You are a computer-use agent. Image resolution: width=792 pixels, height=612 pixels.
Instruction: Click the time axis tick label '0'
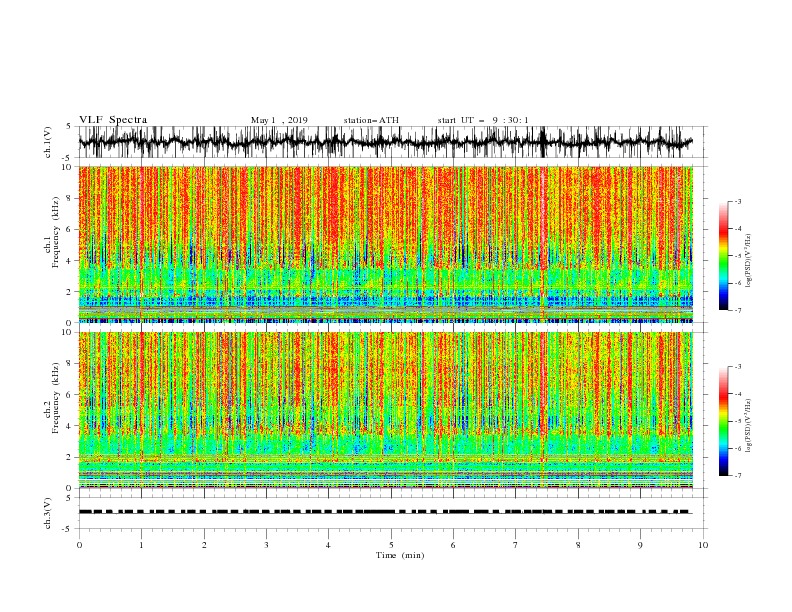click(x=79, y=545)
